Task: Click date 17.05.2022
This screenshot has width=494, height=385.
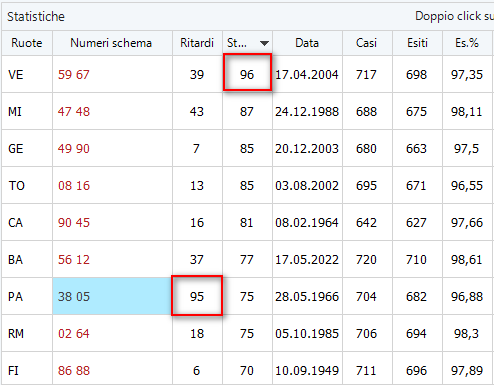Action: pos(307,259)
